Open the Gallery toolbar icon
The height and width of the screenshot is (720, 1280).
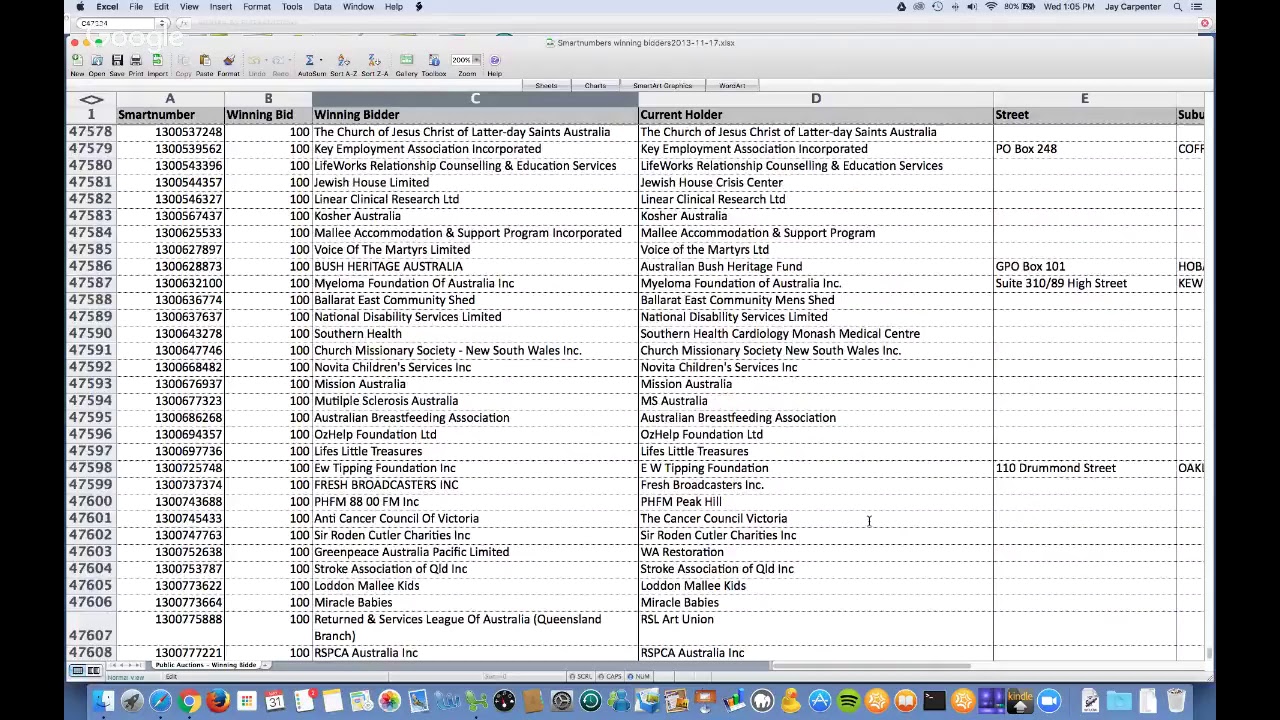[x=406, y=61]
